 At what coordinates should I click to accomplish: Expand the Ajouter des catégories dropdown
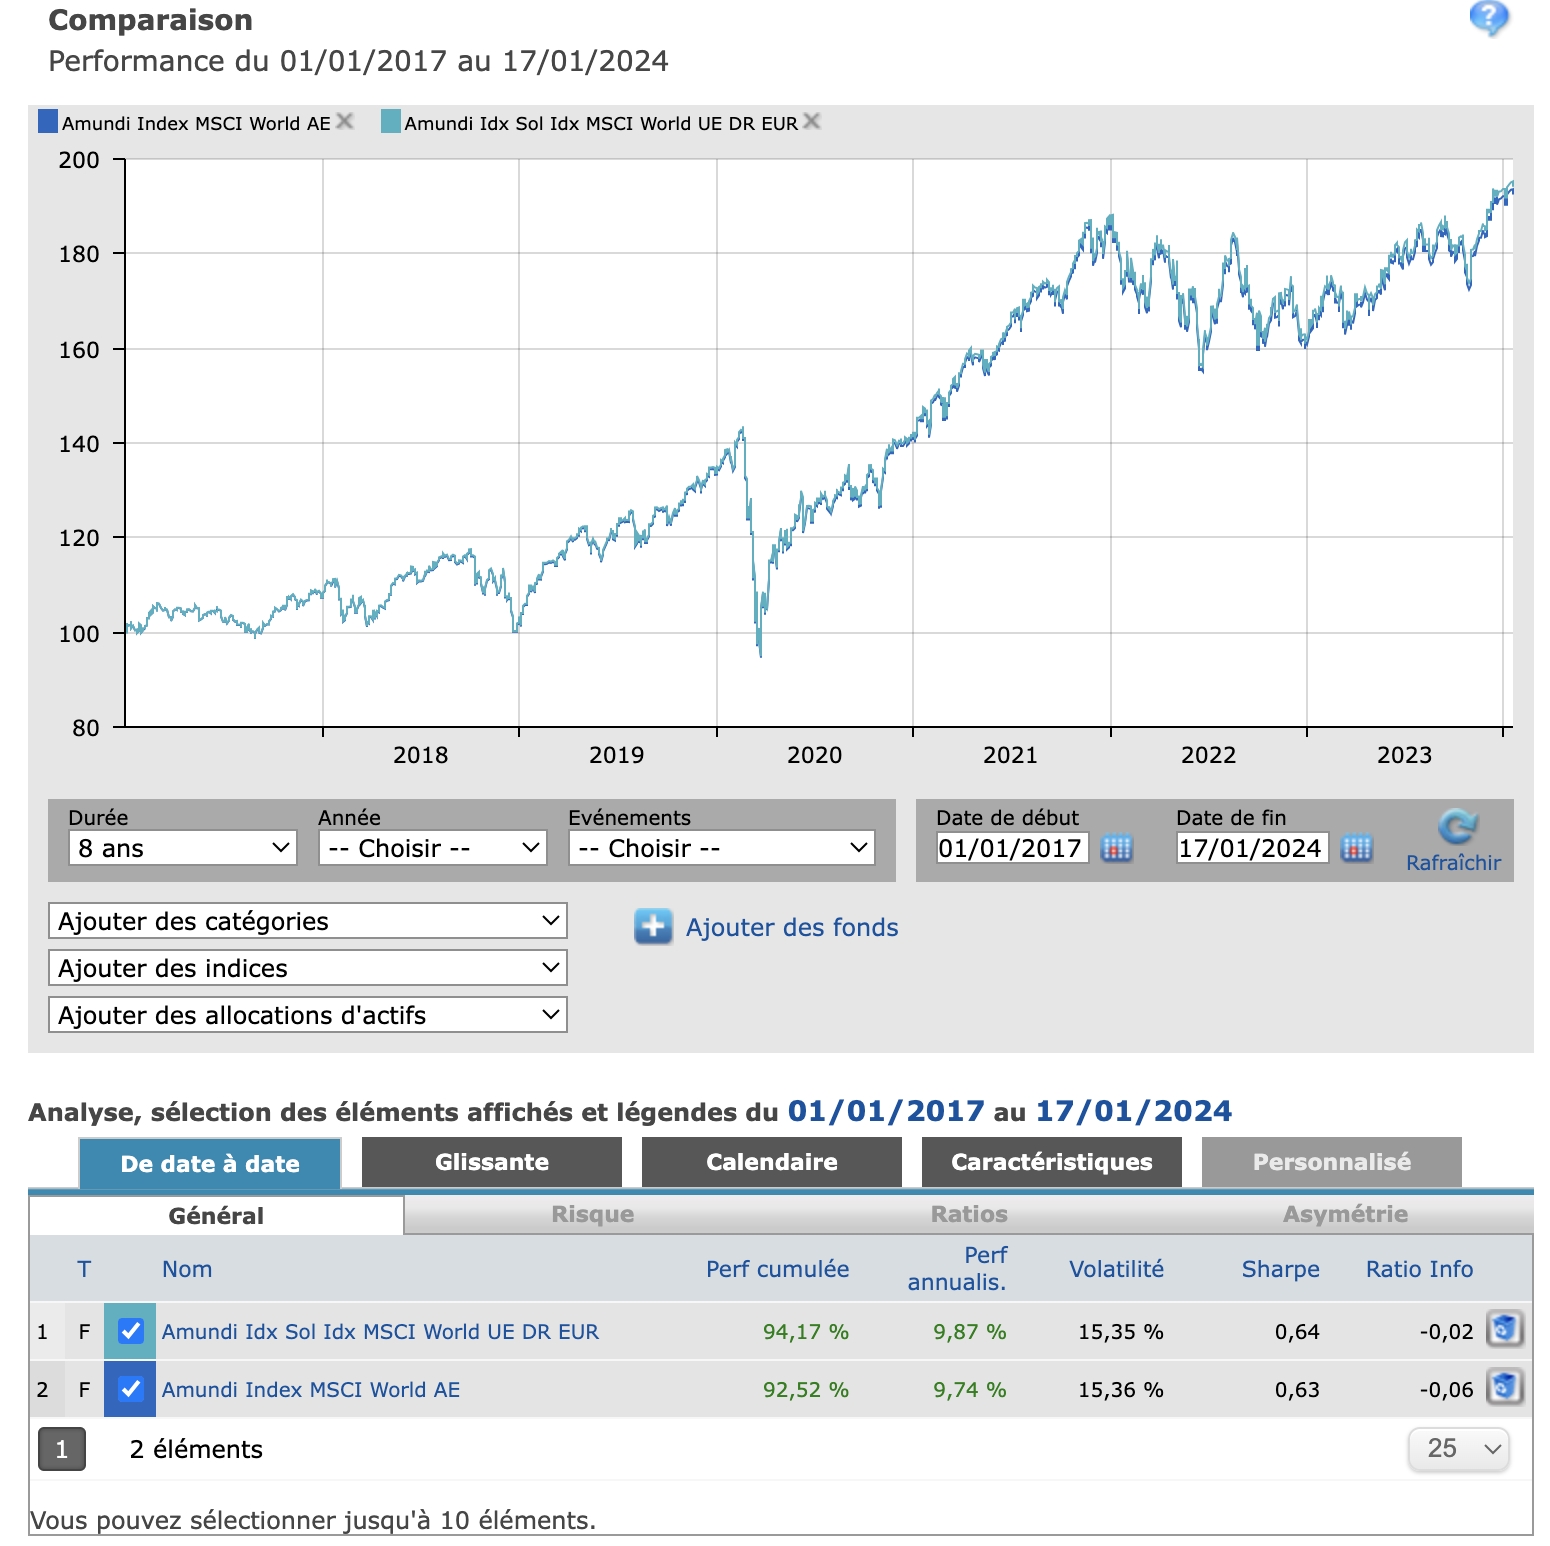307,921
